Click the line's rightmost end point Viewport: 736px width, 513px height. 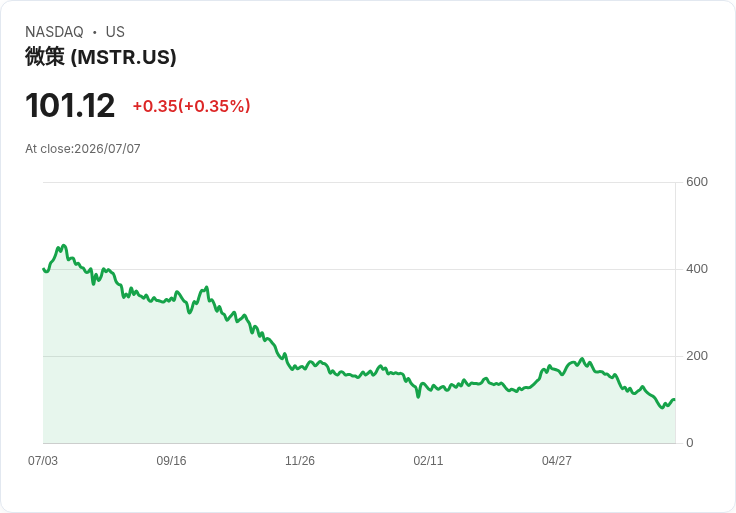(x=675, y=399)
